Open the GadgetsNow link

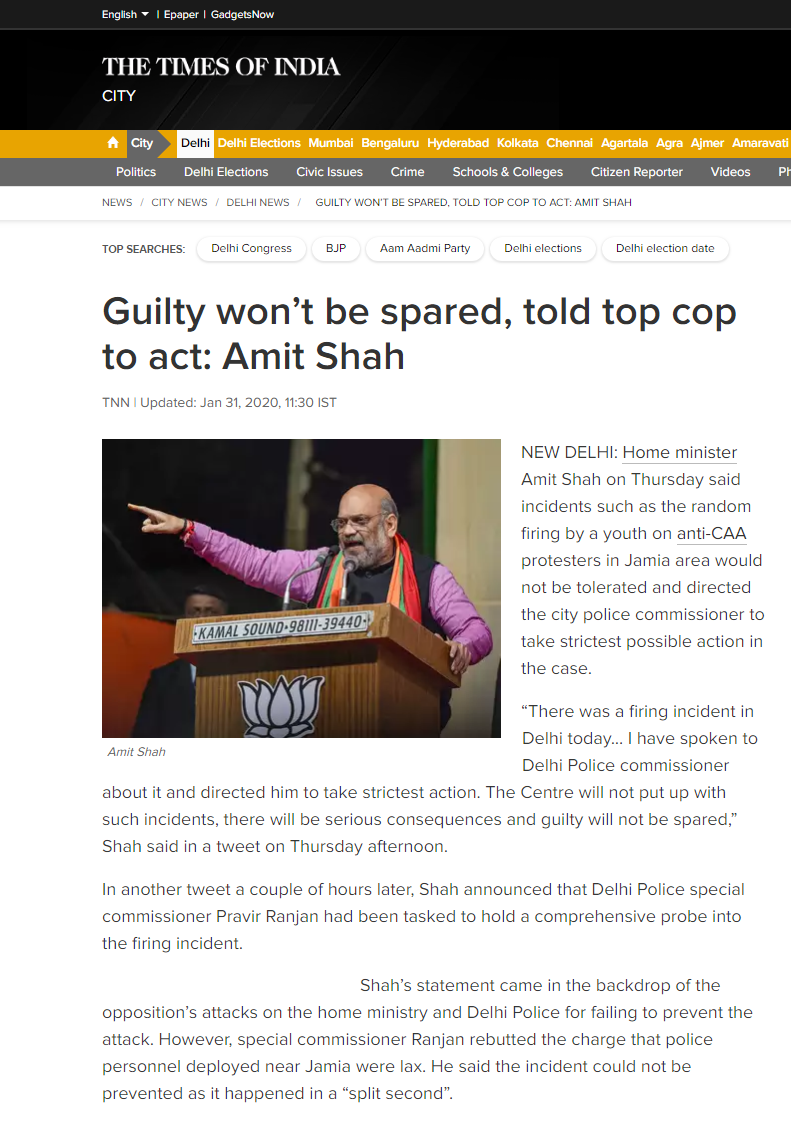pos(242,14)
